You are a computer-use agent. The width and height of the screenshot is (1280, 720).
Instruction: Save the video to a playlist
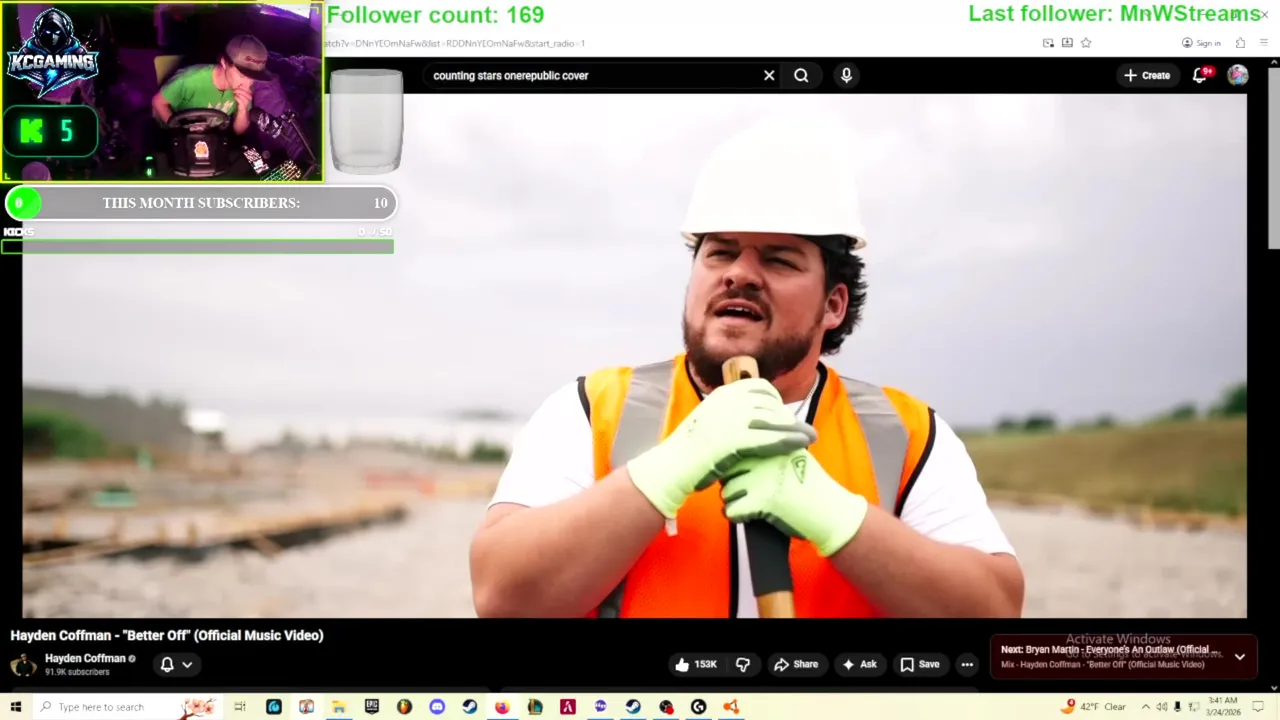tap(919, 664)
